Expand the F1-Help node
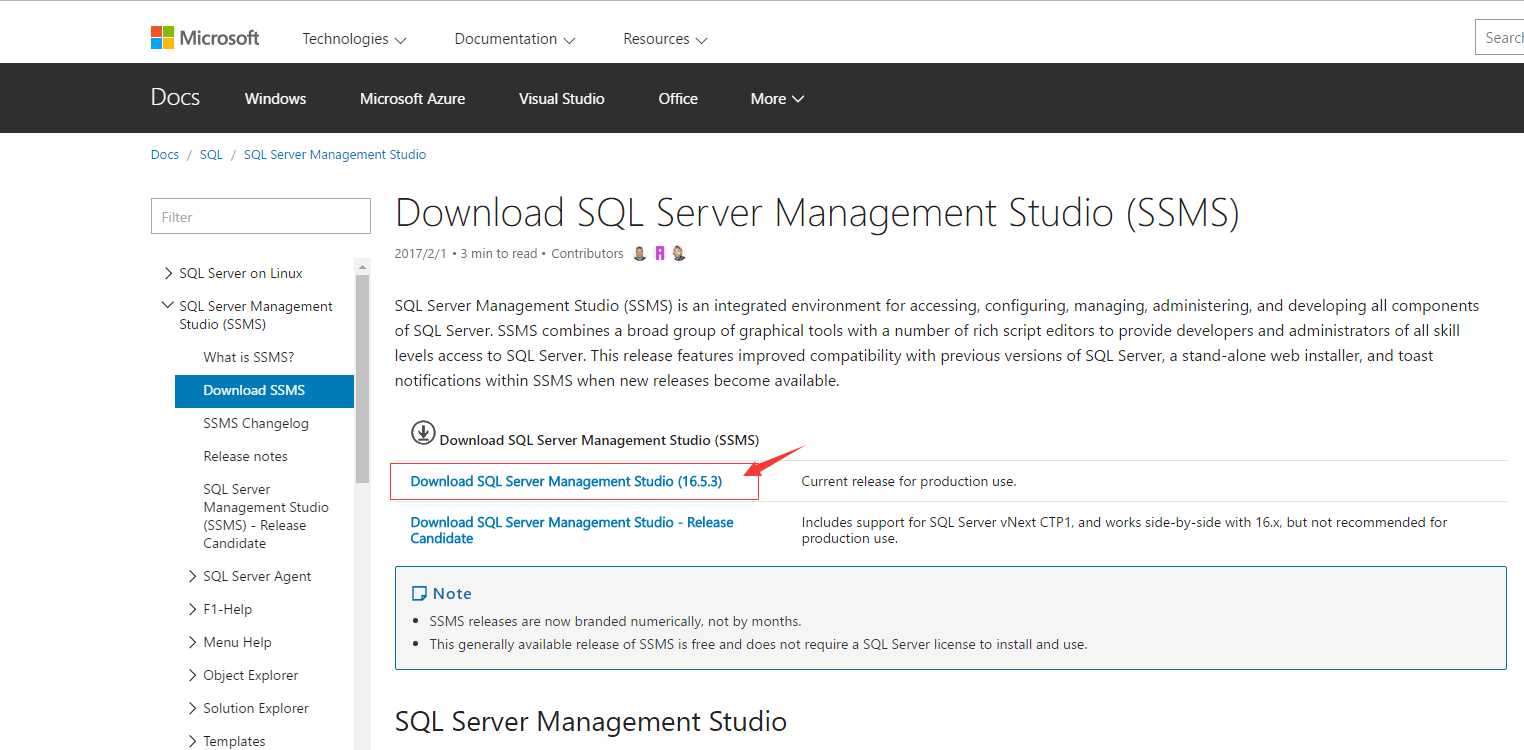The width and height of the screenshot is (1524, 750). (192, 609)
